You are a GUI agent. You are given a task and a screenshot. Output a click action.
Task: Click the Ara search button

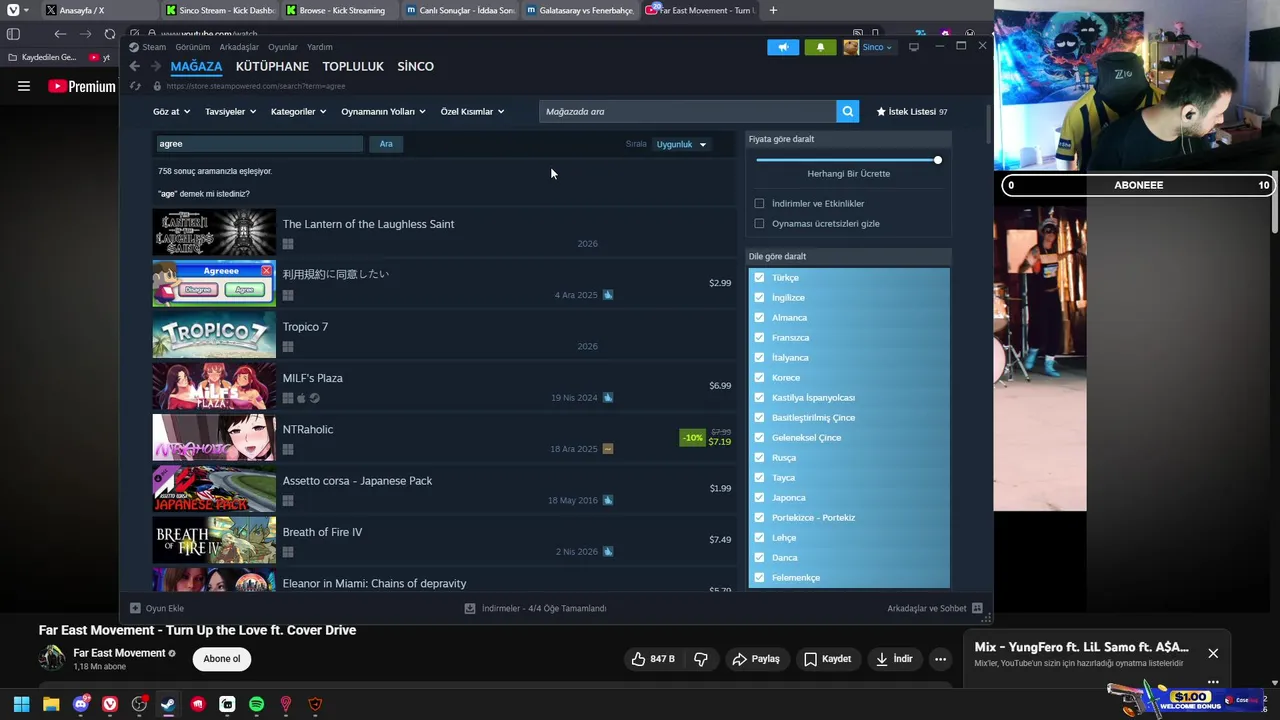click(386, 144)
